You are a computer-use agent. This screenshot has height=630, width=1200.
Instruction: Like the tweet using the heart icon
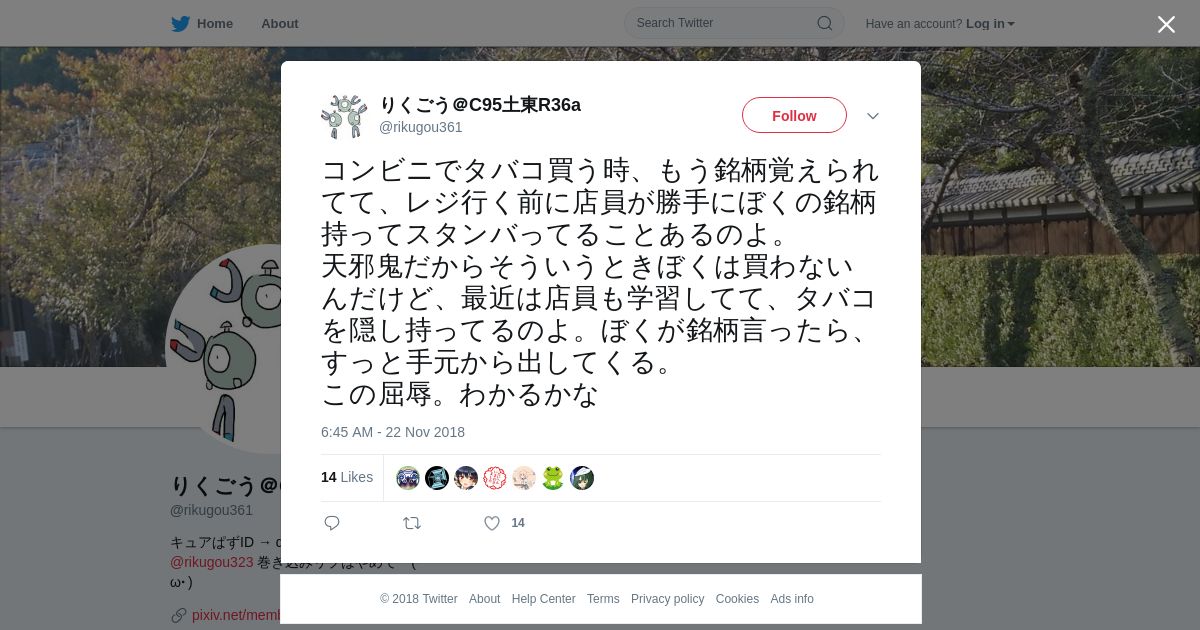(492, 523)
